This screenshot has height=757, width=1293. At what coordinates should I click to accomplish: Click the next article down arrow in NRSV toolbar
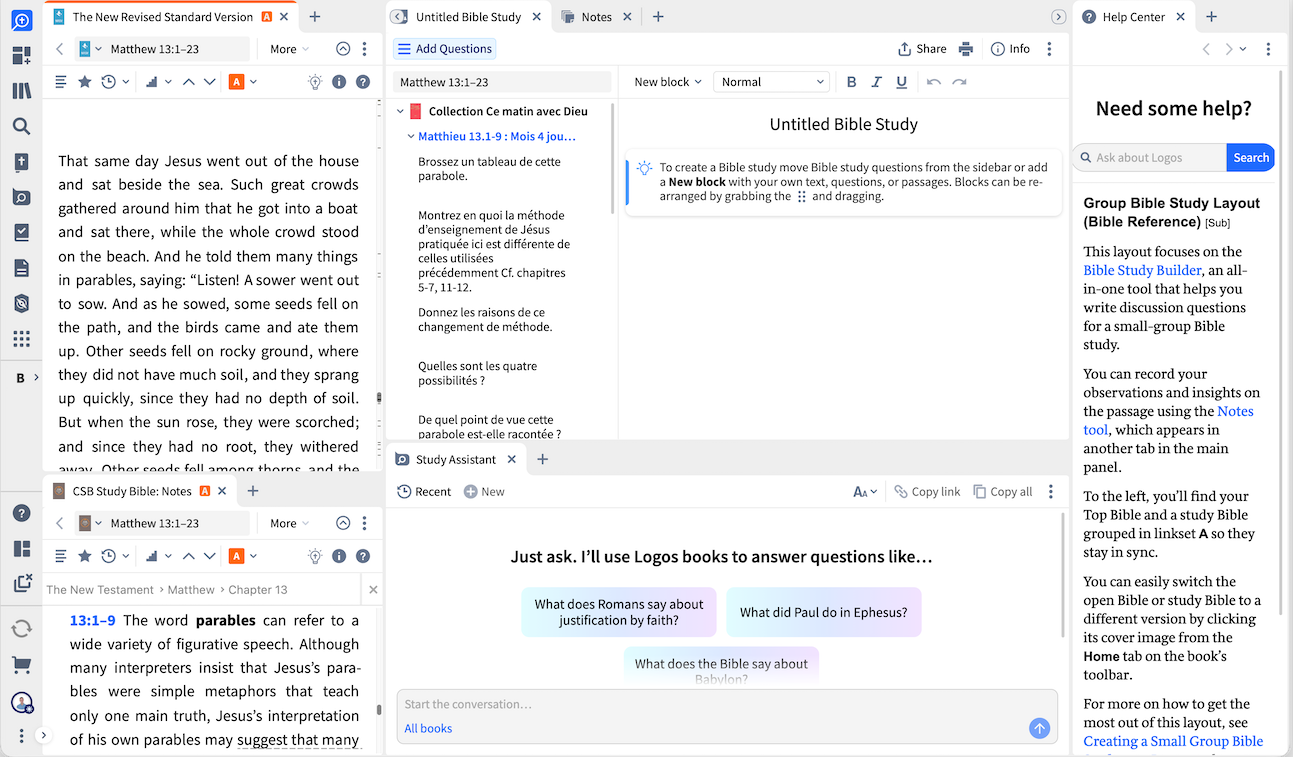(x=209, y=82)
